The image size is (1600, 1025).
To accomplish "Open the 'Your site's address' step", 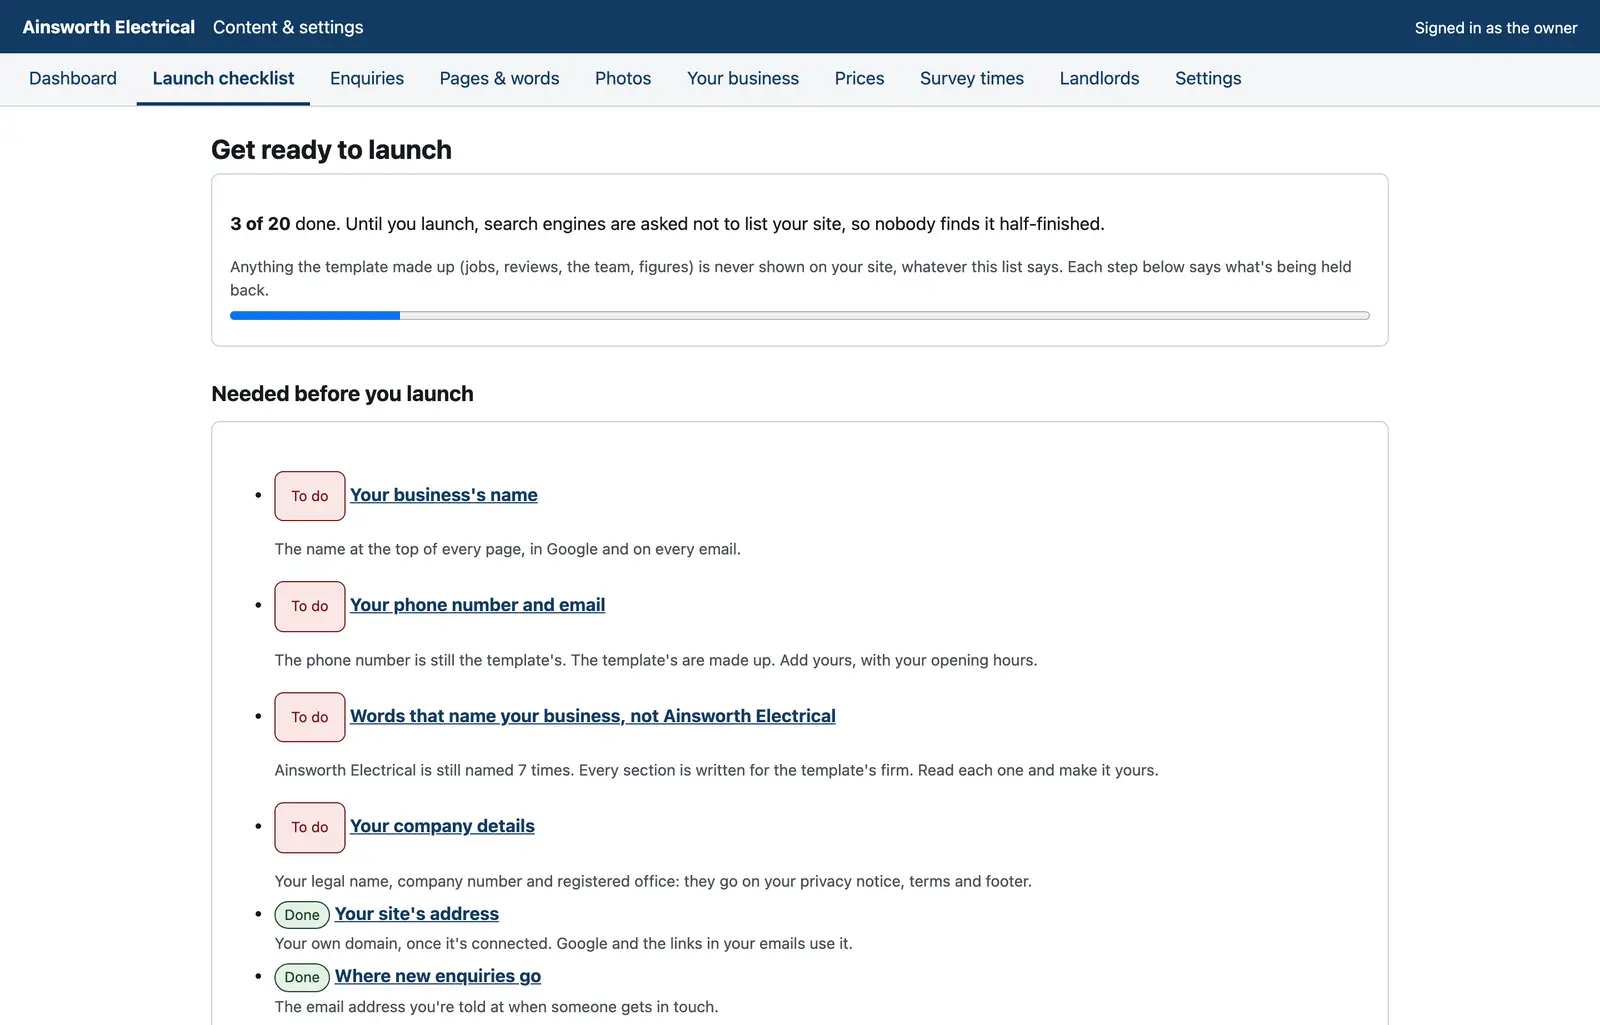I will pyautogui.click(x=417, y=914).
